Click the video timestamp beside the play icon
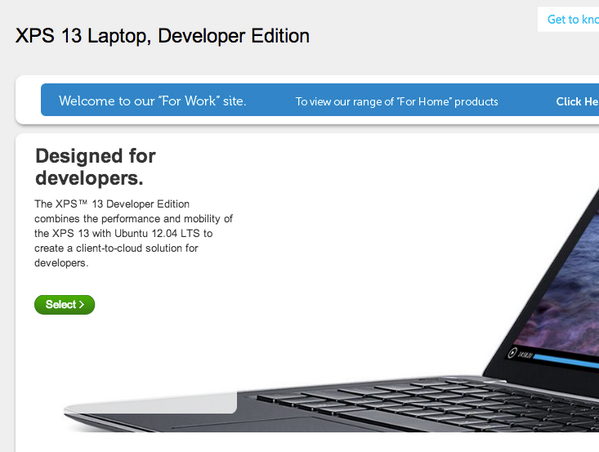Image resolution: width=599 pixels, height=452 pixels. (525, 355)
